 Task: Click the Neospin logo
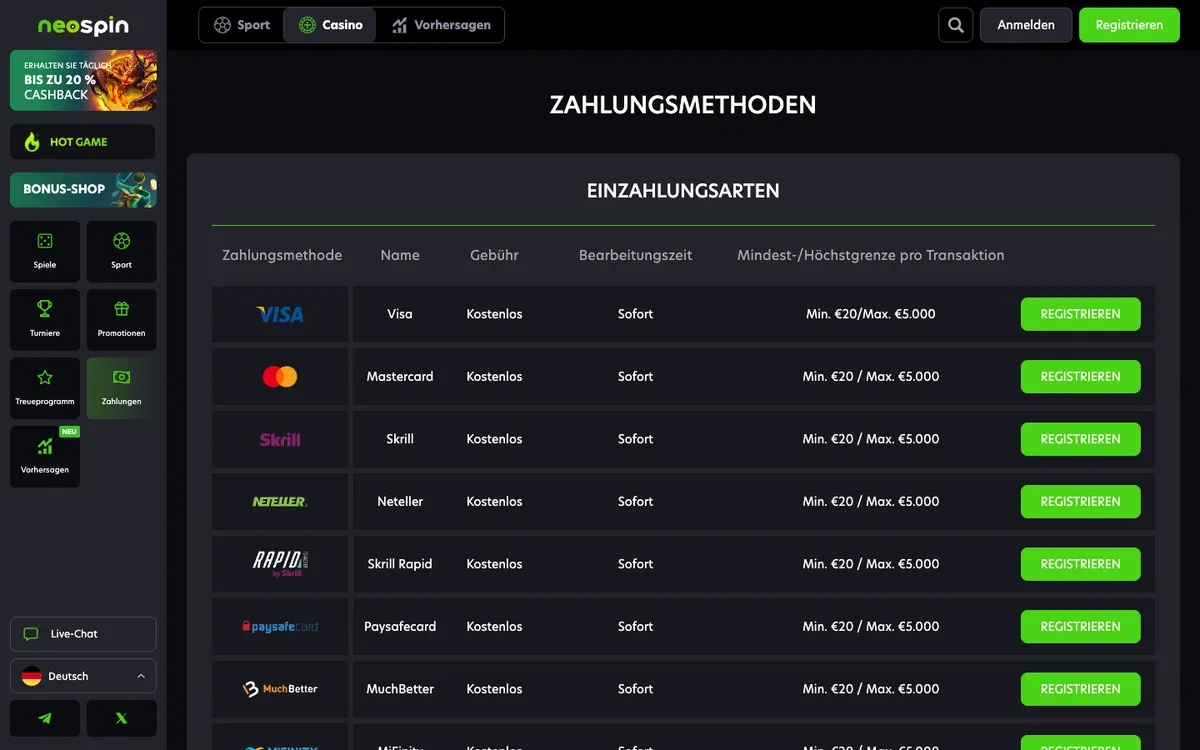83,26
